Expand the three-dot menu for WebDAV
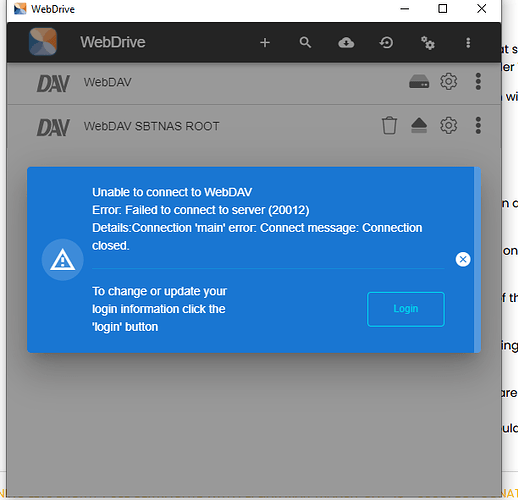 coord(478,81)
